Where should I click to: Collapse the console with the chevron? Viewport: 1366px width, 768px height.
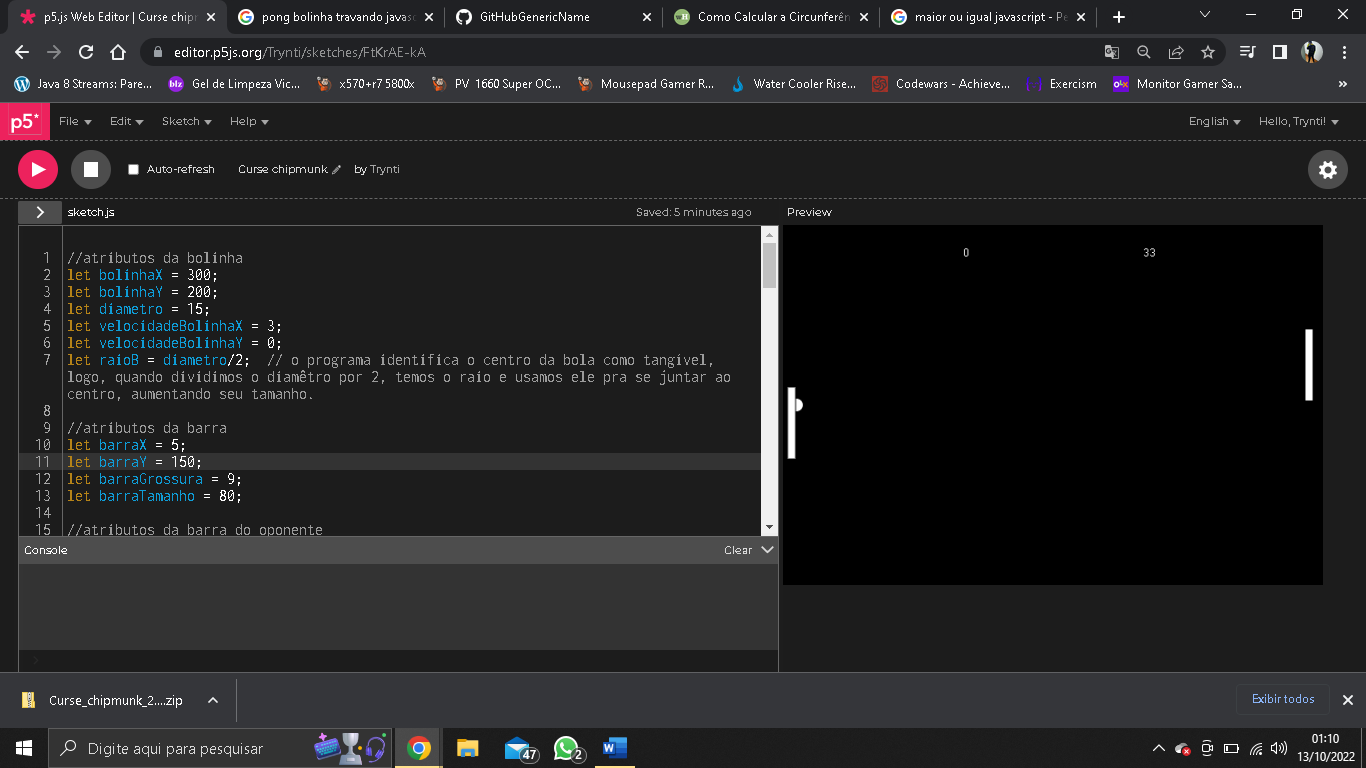pyautogui.click(x=767, y=550)
